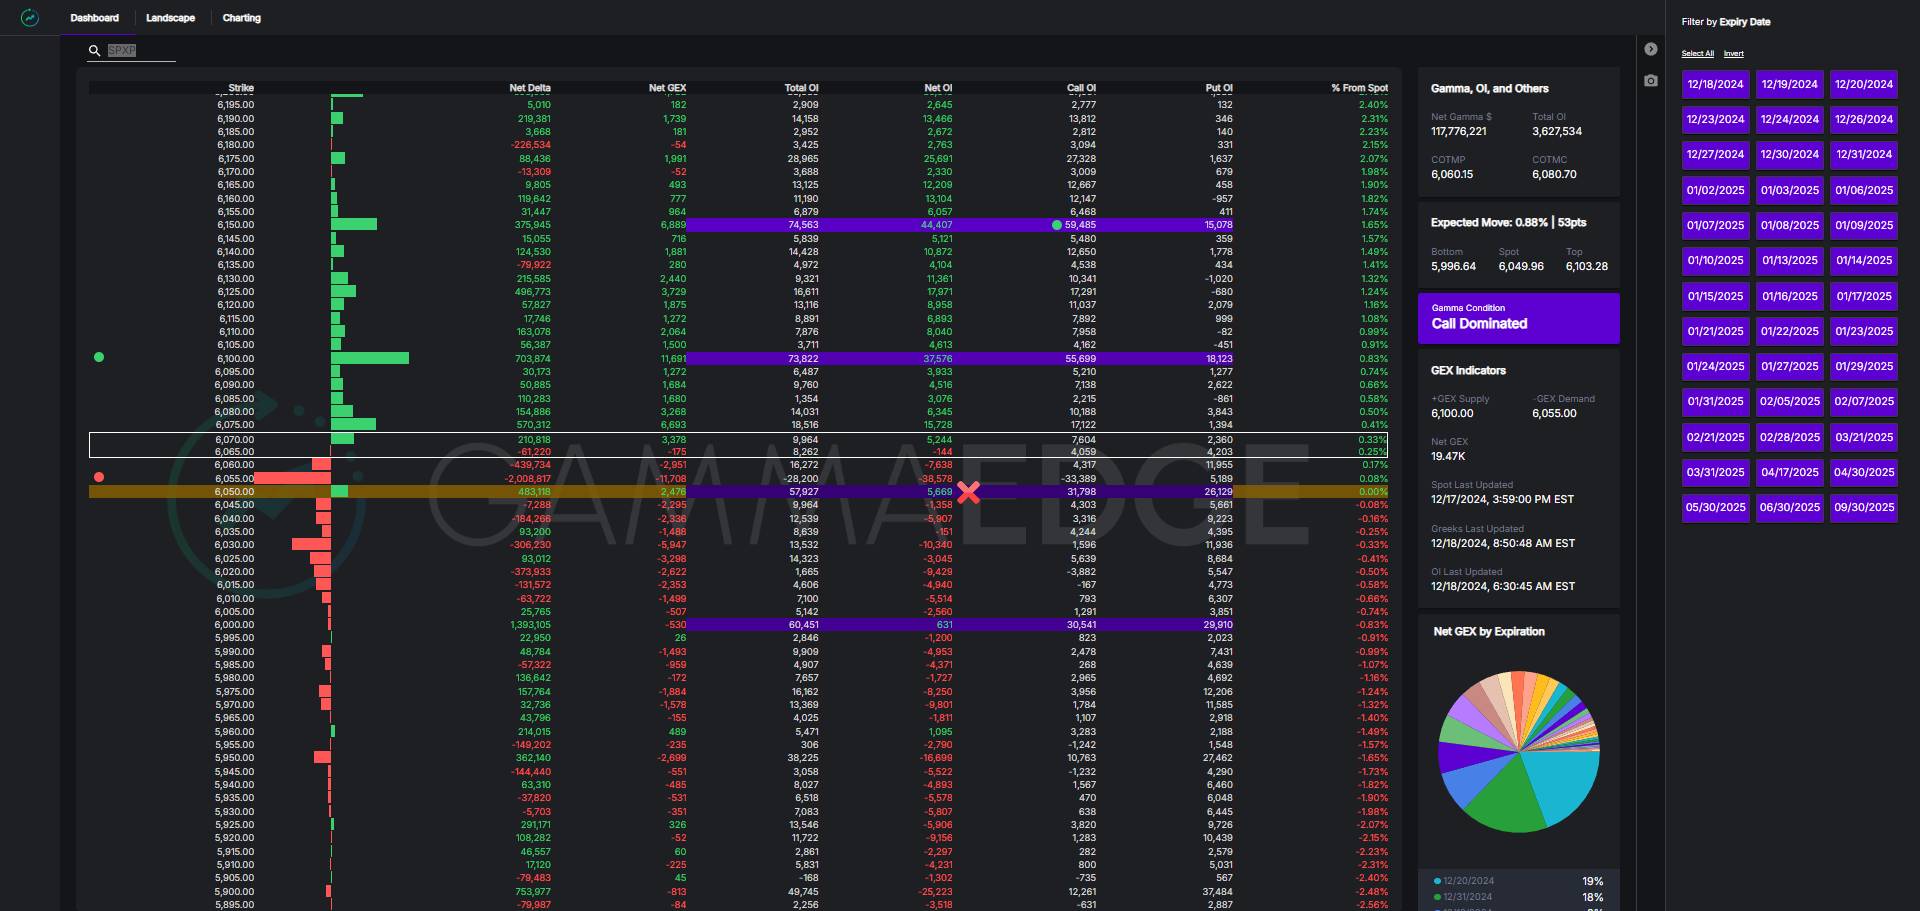The width and height of the screenshot is (1920, 911).
Task: Click the Invert link
Action: click(x=1733, y=54)
